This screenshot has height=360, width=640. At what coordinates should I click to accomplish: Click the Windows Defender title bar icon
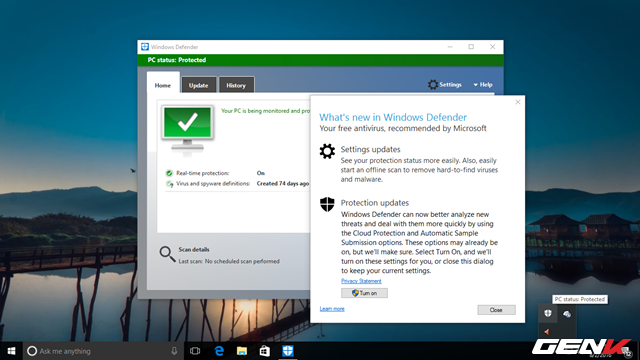(145, 47)
